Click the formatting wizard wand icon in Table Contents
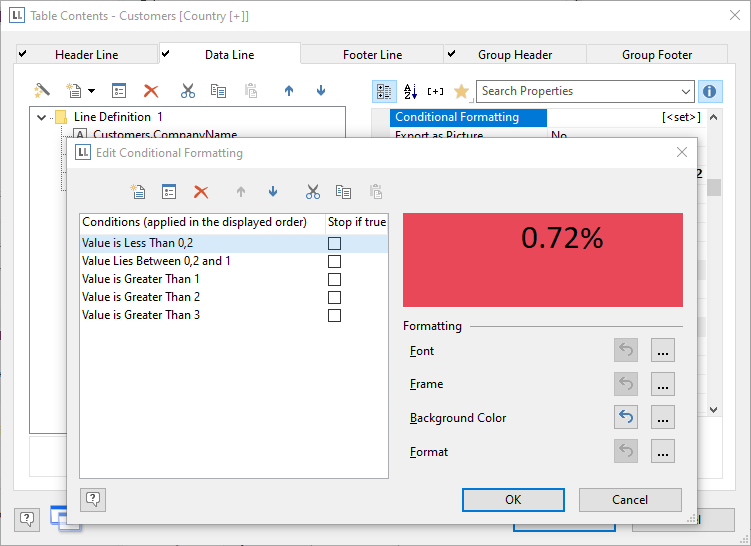 (x=42, y=91)
